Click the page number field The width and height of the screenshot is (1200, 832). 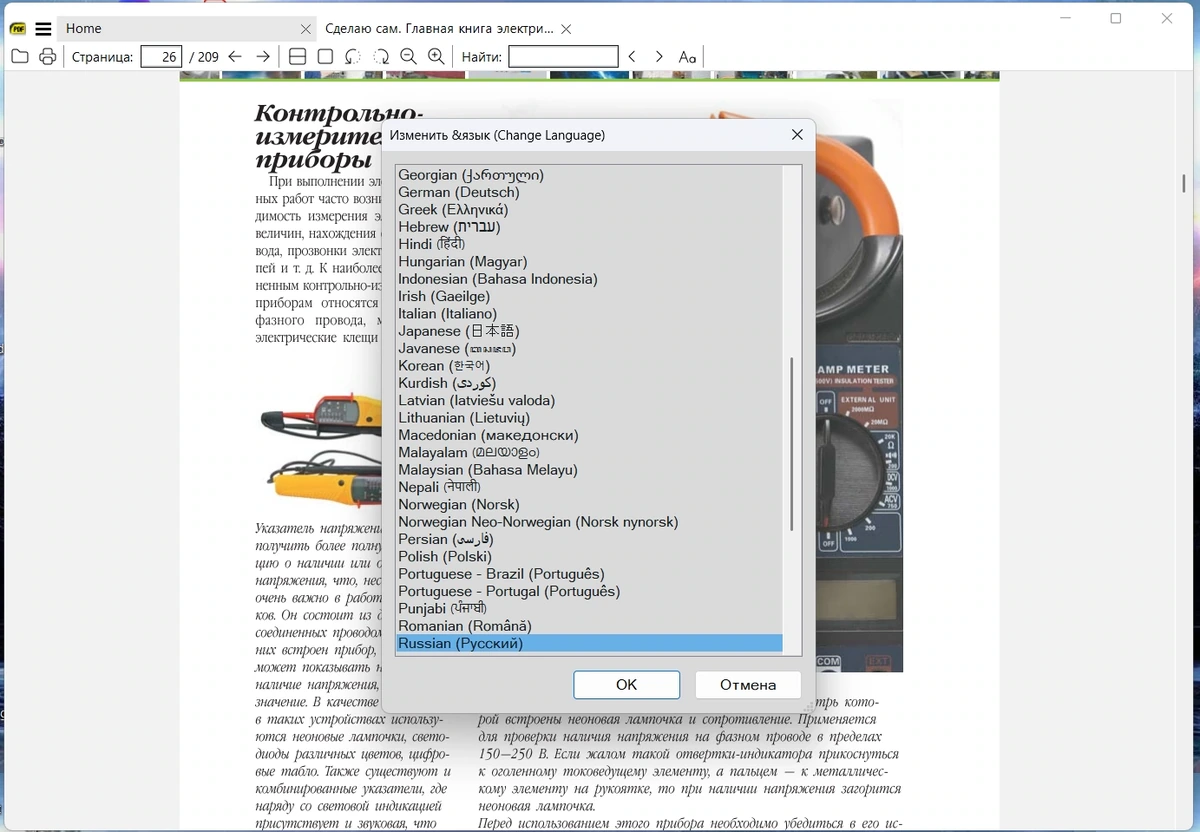pyautogui.click(x=161, y=57)
